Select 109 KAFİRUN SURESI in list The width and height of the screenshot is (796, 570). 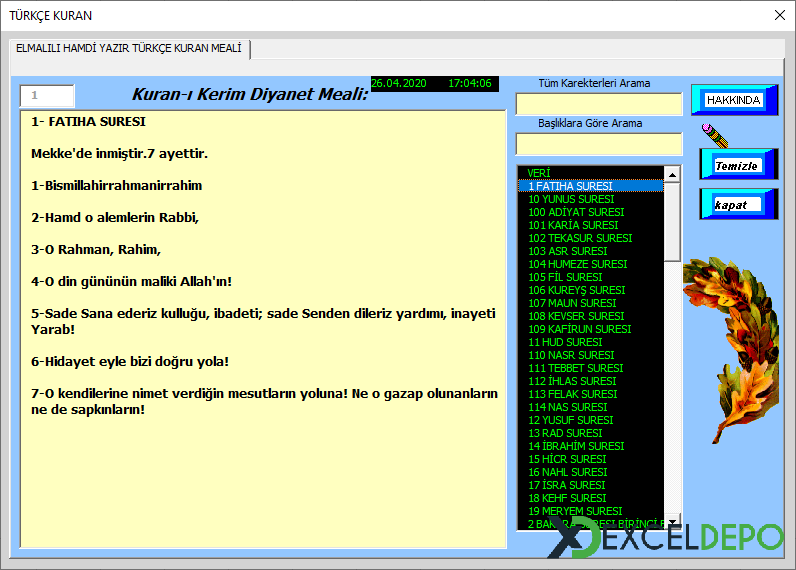click(591, 329)
